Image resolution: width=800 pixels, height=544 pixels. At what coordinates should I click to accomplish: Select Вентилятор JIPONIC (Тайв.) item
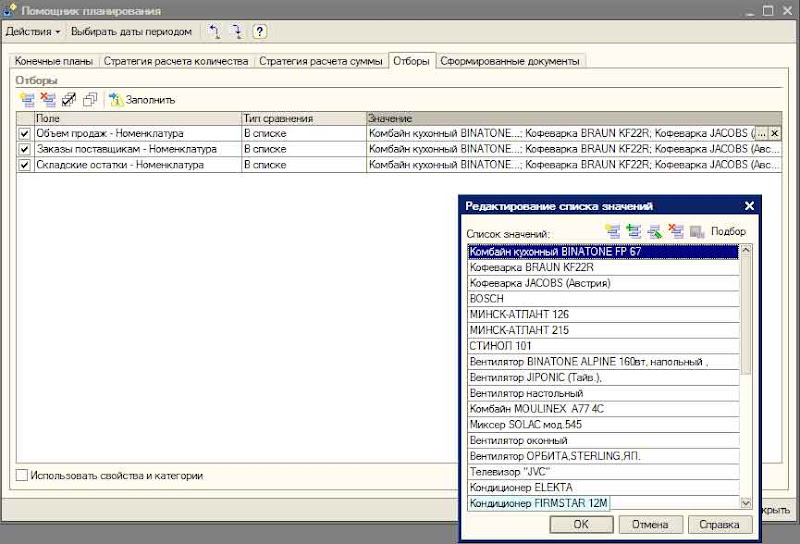point(603,378)
